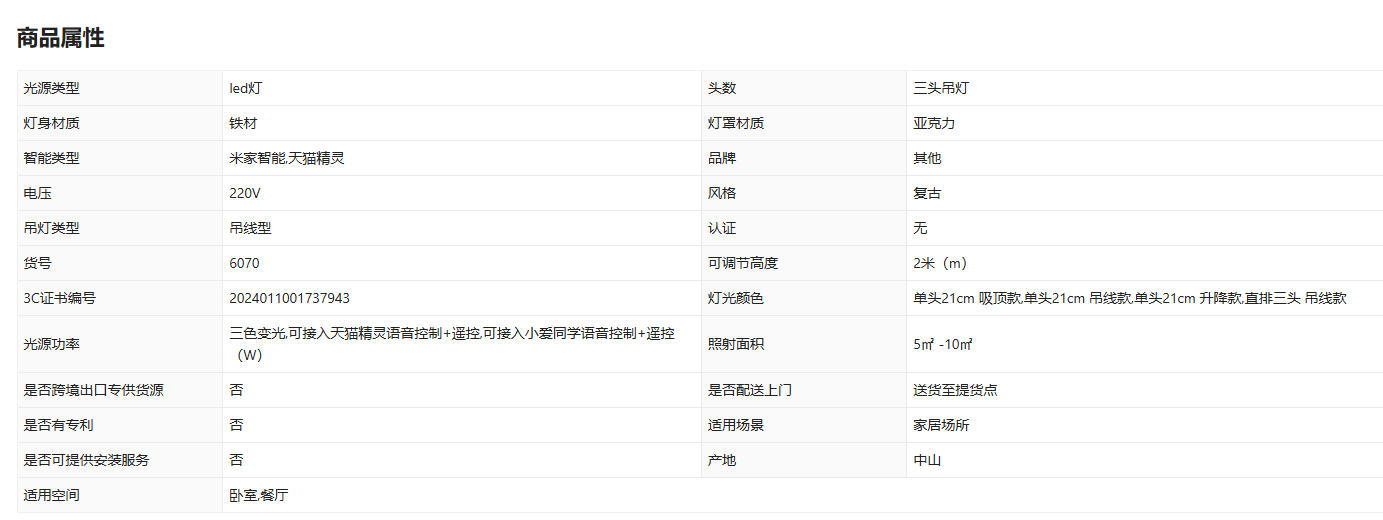Click the 送货至提货点 delivery value
This screenshot has height=520, width=1383.
click(954, 390)
